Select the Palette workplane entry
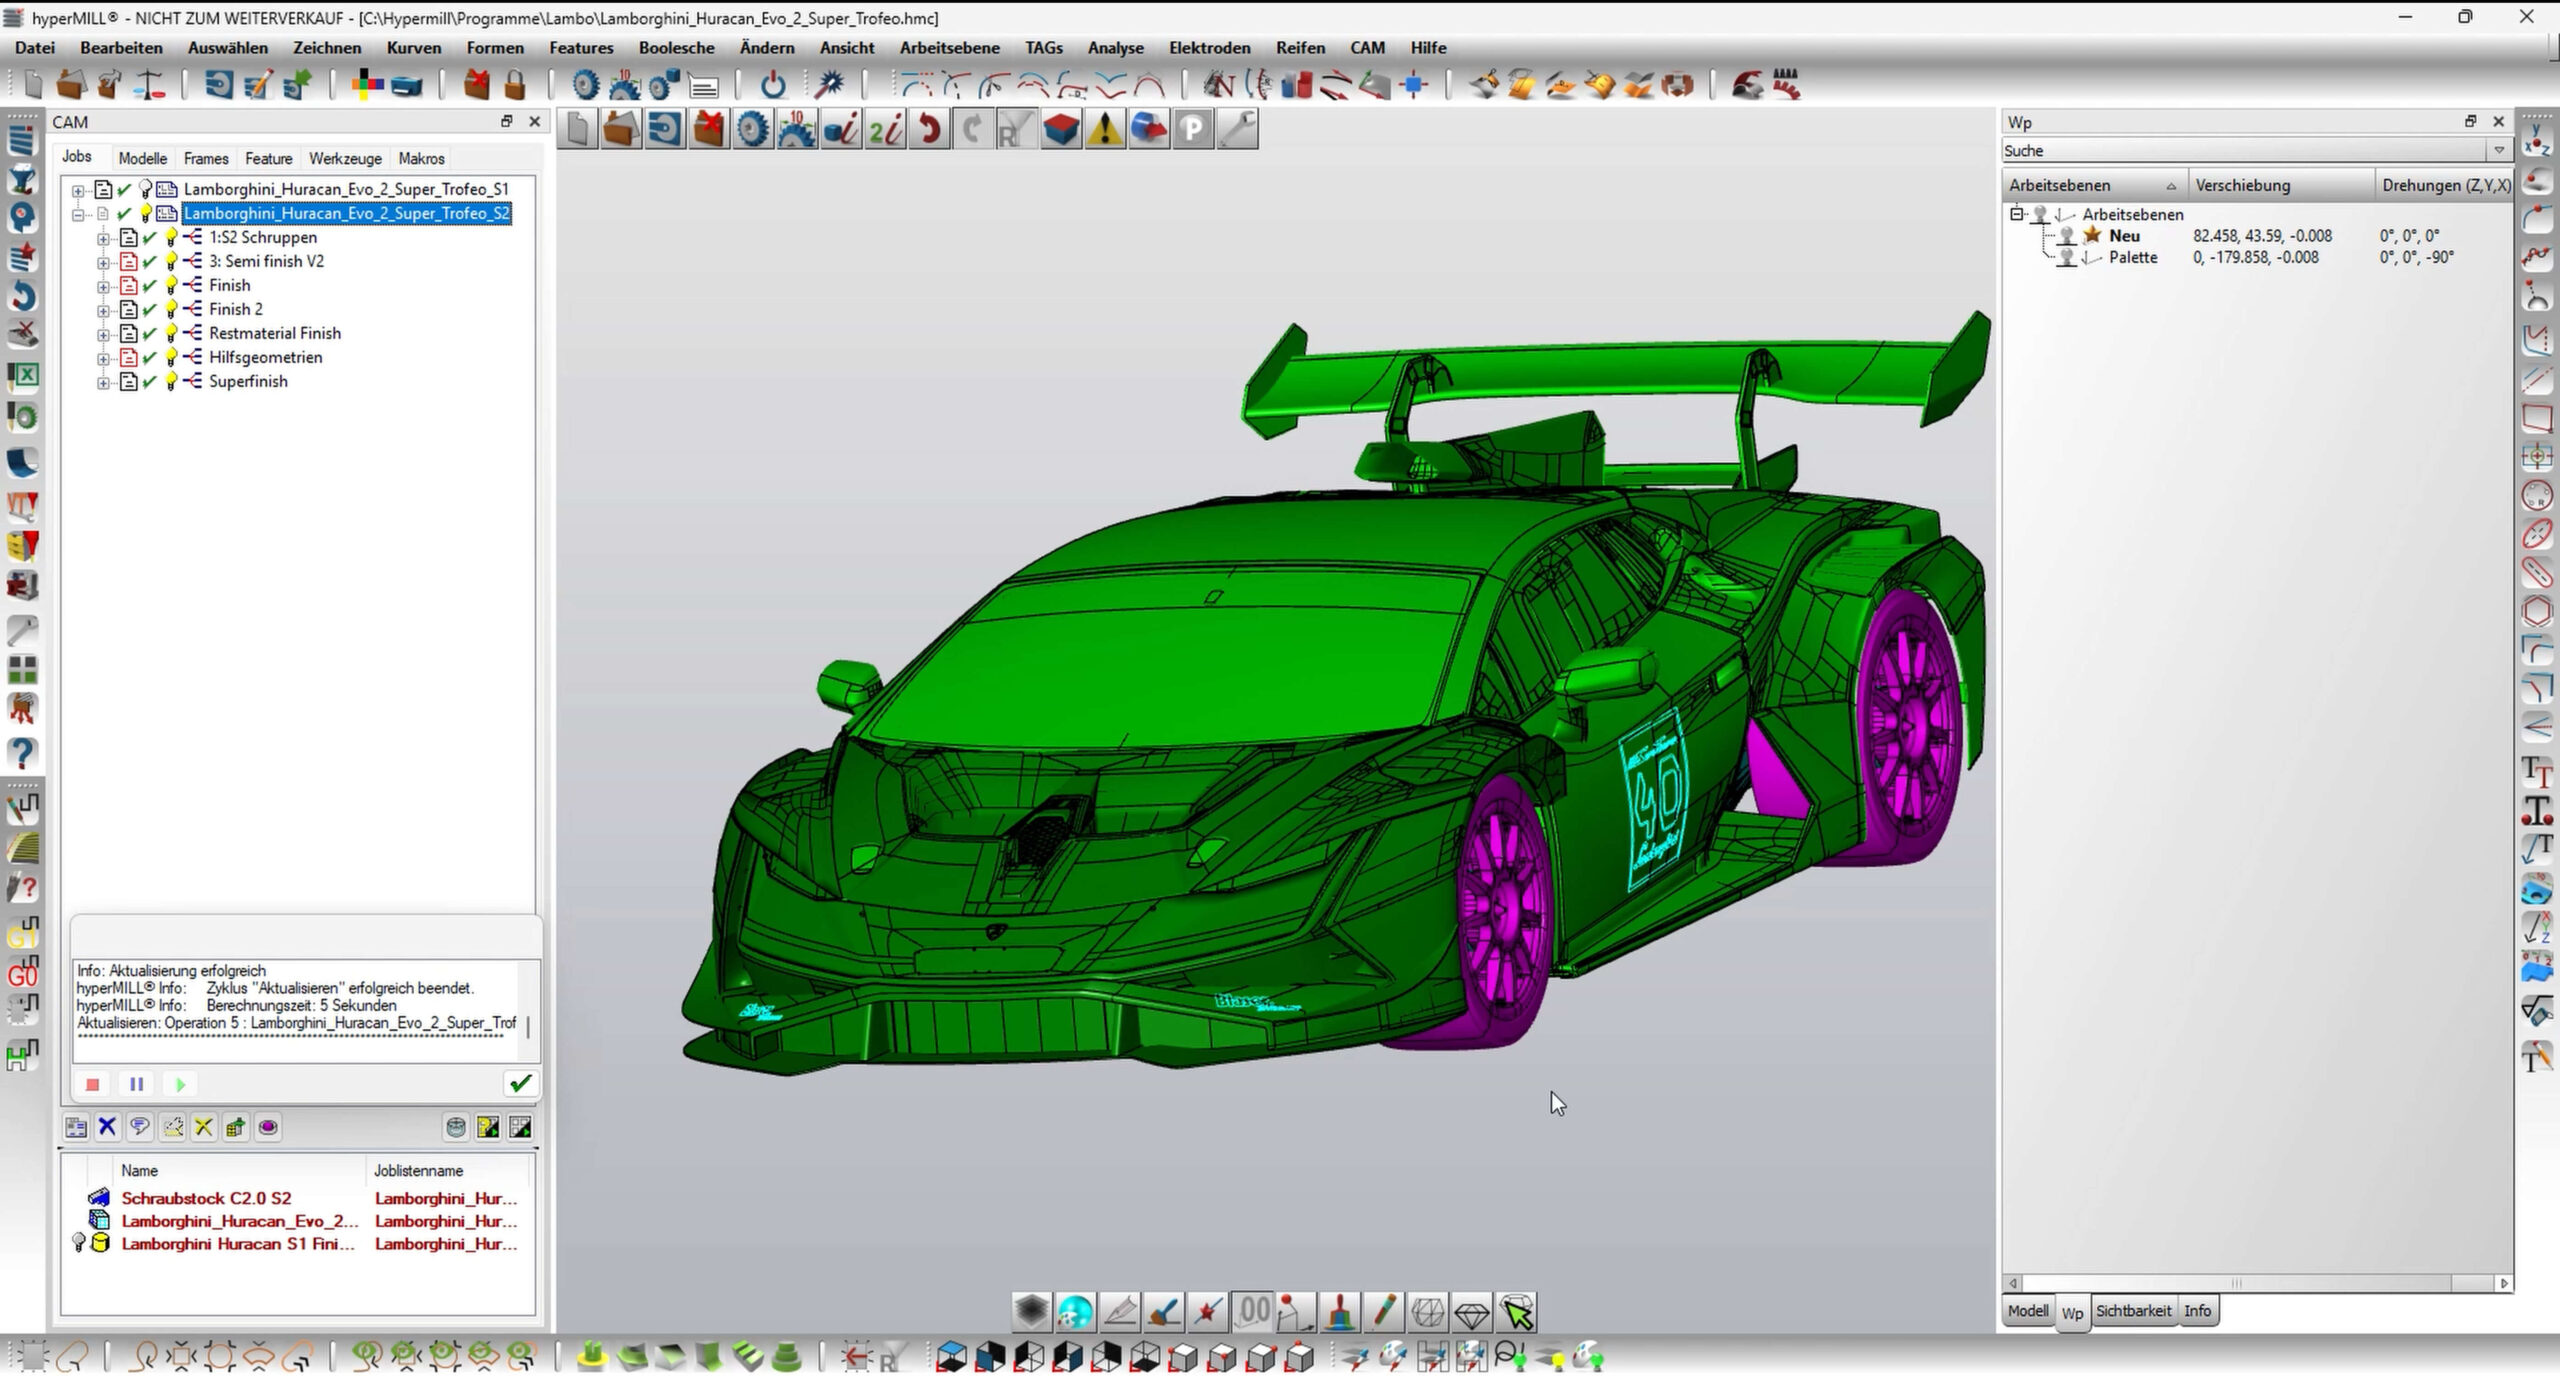The width and height of the screenshot is (2560, 1376). 2132,257
